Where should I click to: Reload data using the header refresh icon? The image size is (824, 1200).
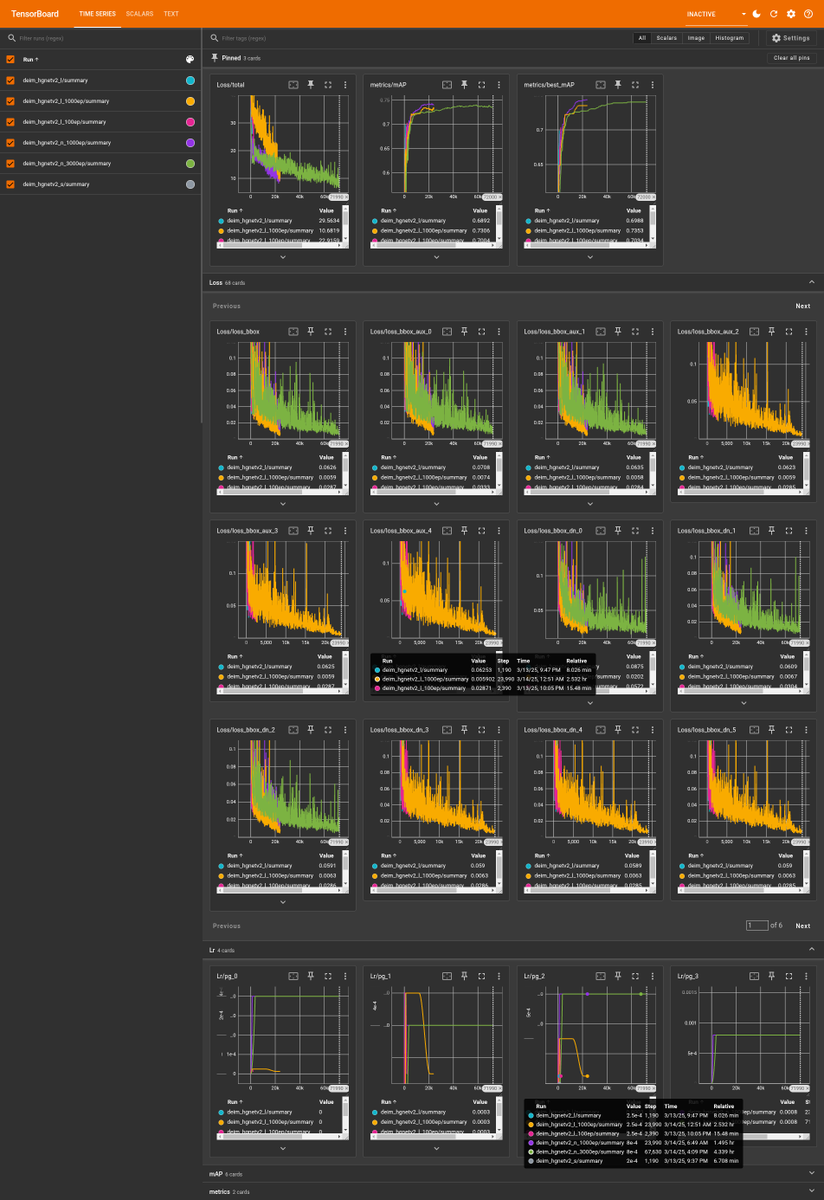(x=774, y=14)
